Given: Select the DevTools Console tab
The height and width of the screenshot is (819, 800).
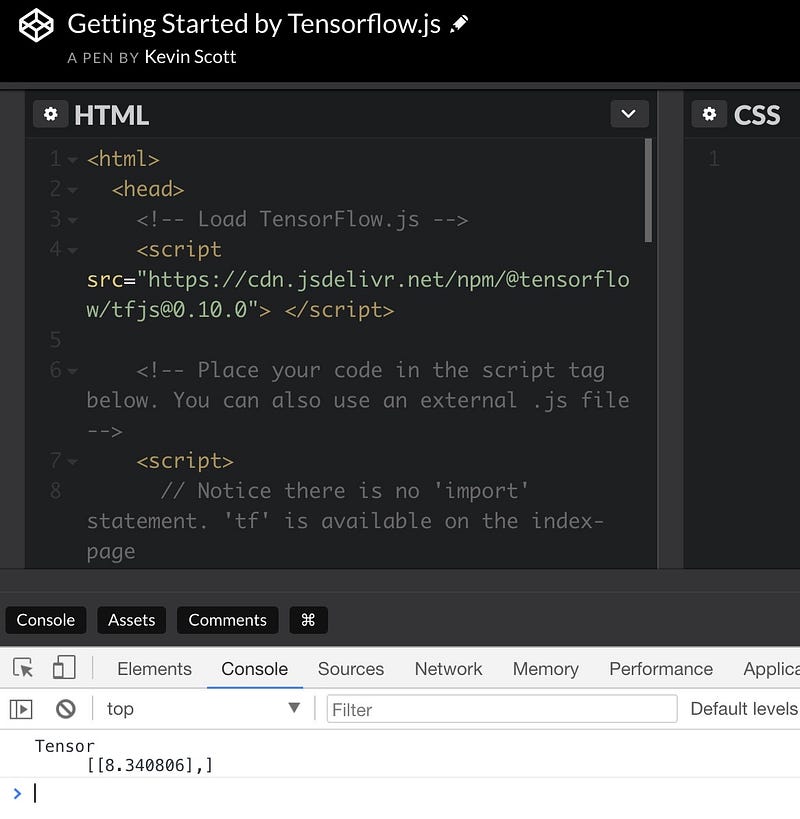Looking at the screenshot, I should [x=254, y=669].
